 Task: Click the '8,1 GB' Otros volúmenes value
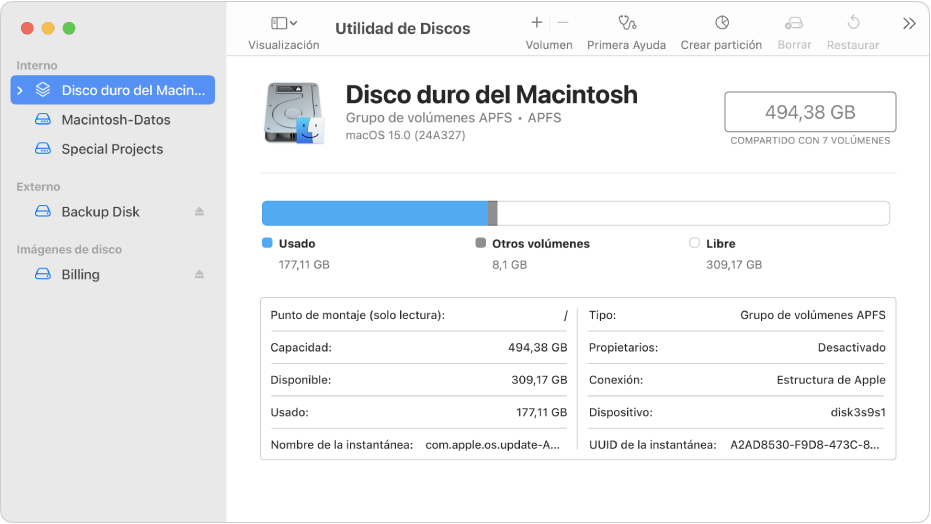(509, 265)
